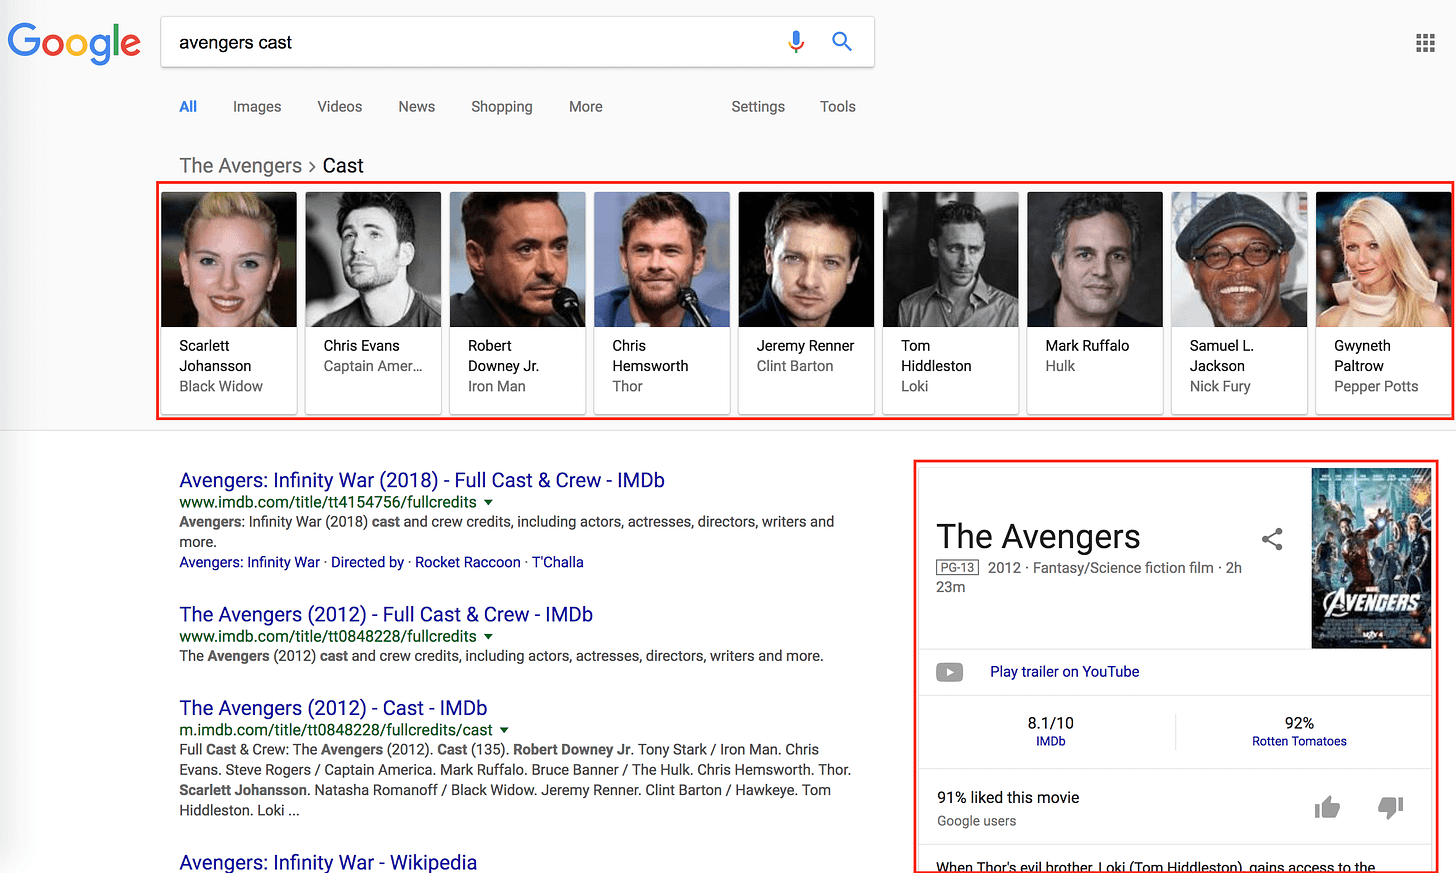Open Chris Evans cast card photo
The height and width of the screenshot is (873, 1456).
373,260
